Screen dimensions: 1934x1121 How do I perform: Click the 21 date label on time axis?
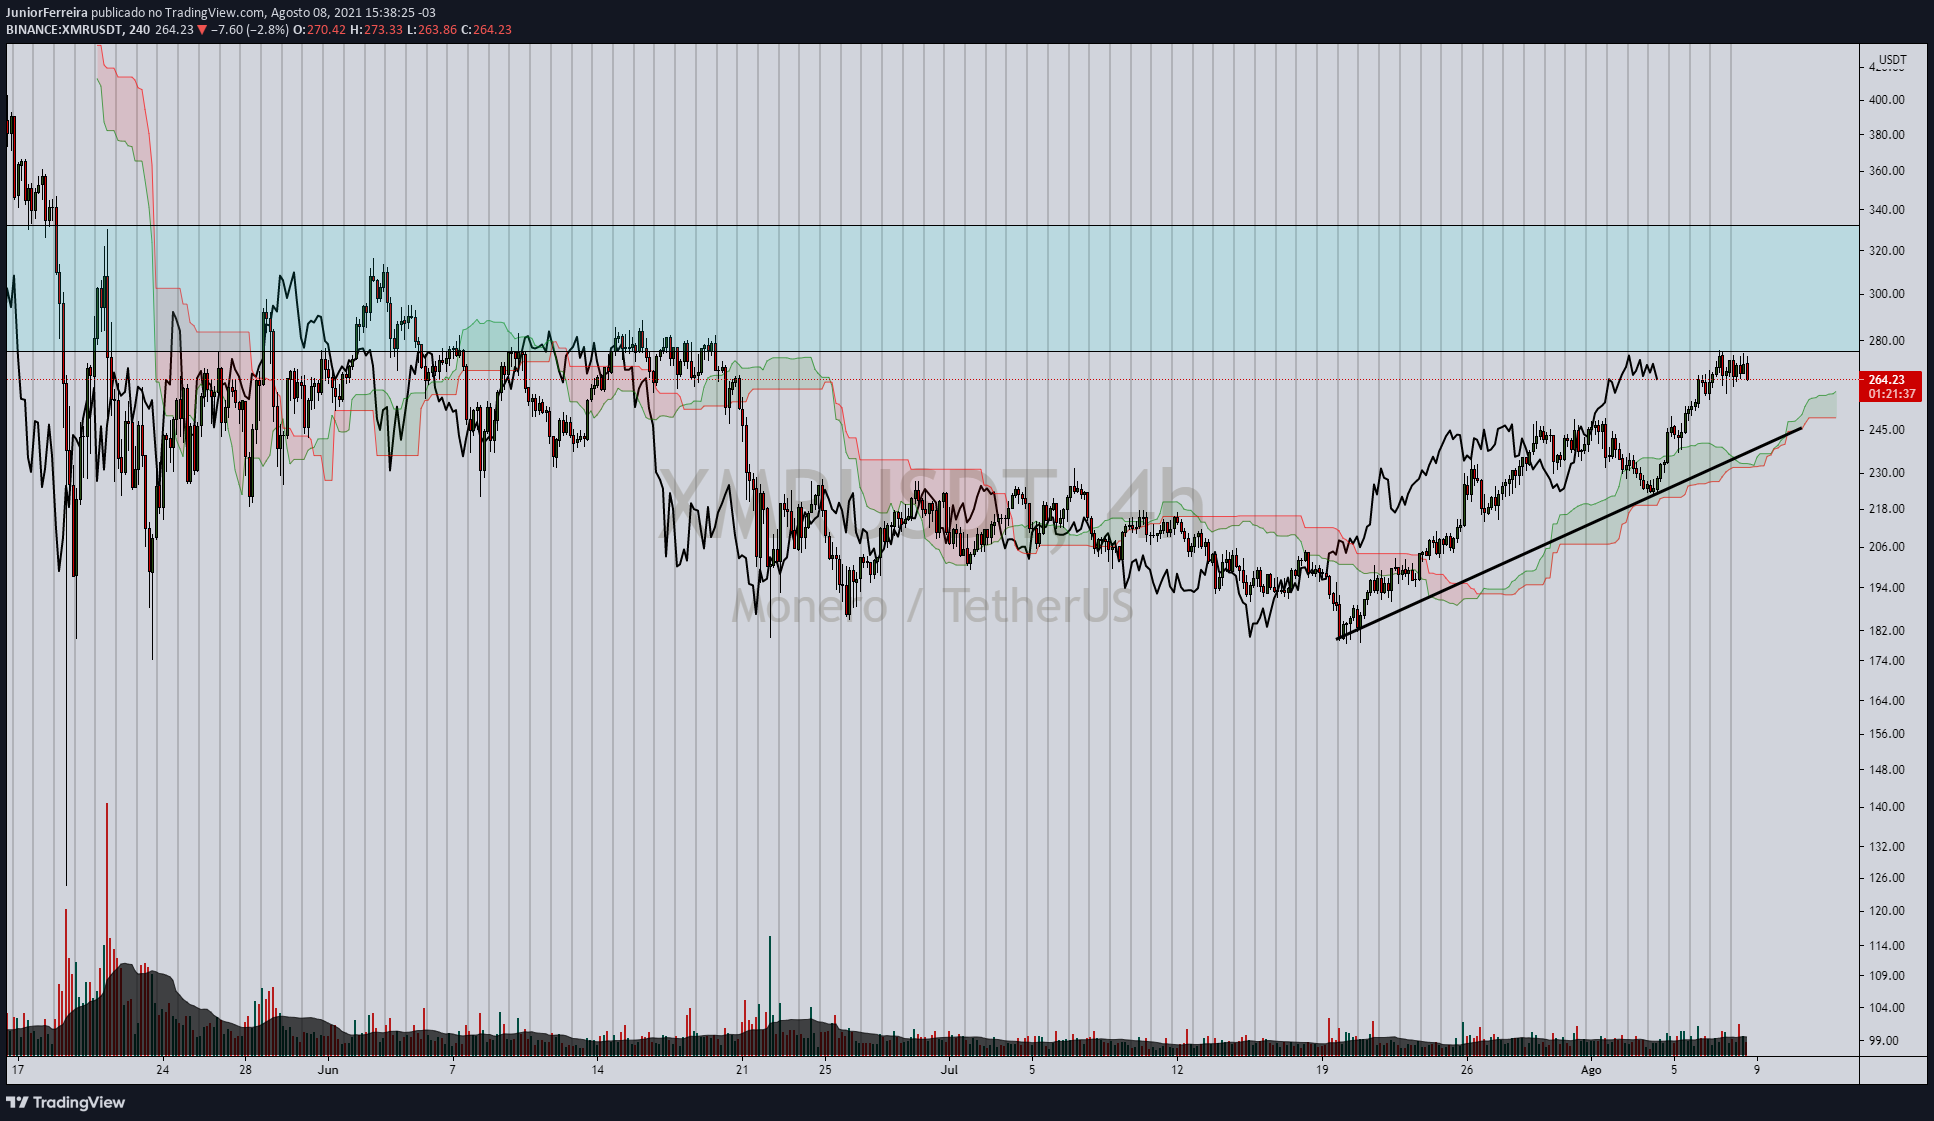point(742,1070)
